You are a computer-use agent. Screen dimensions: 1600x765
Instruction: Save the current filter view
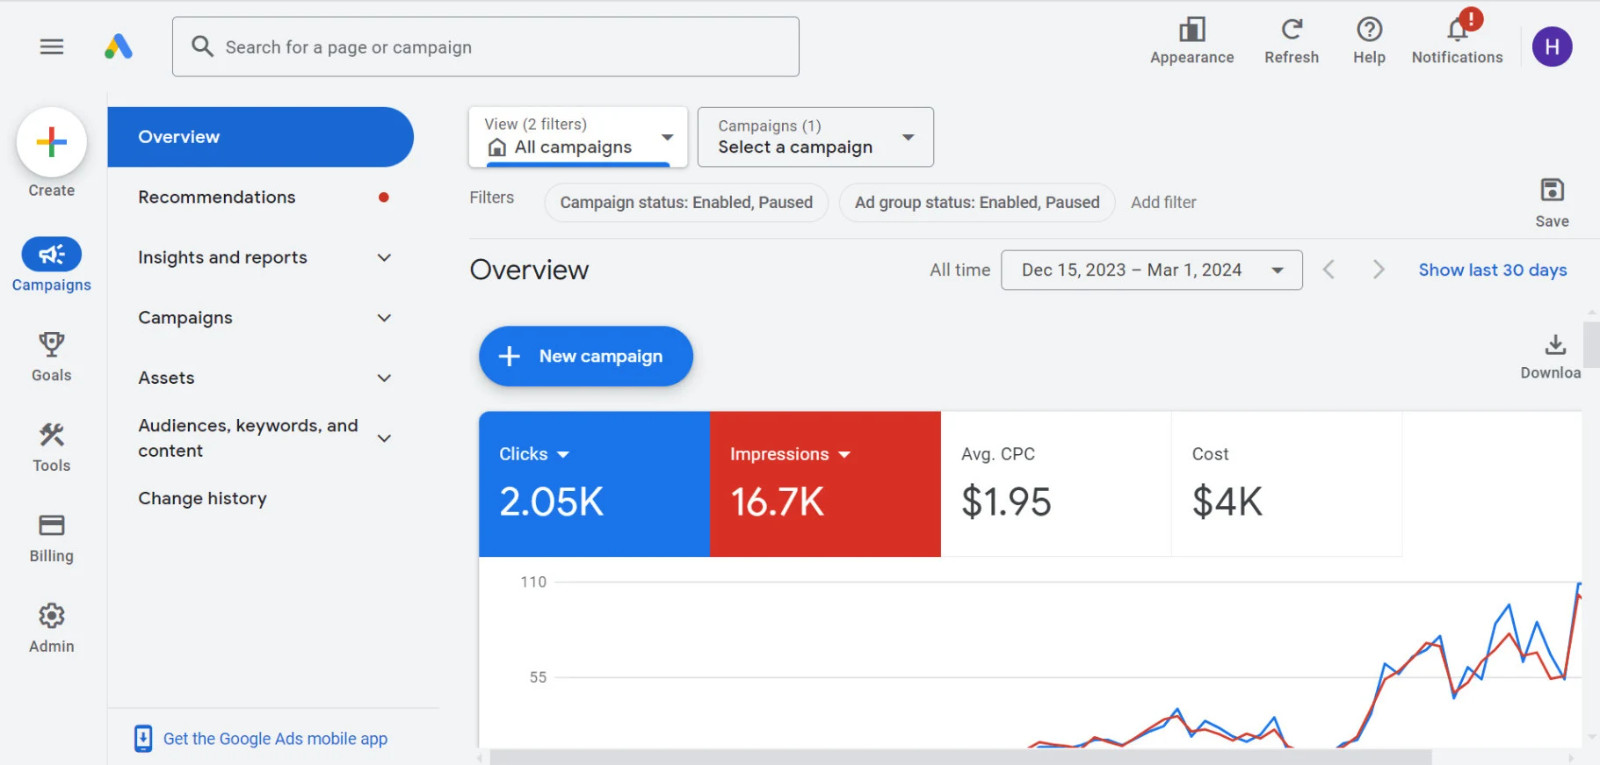click(1552, 203)
